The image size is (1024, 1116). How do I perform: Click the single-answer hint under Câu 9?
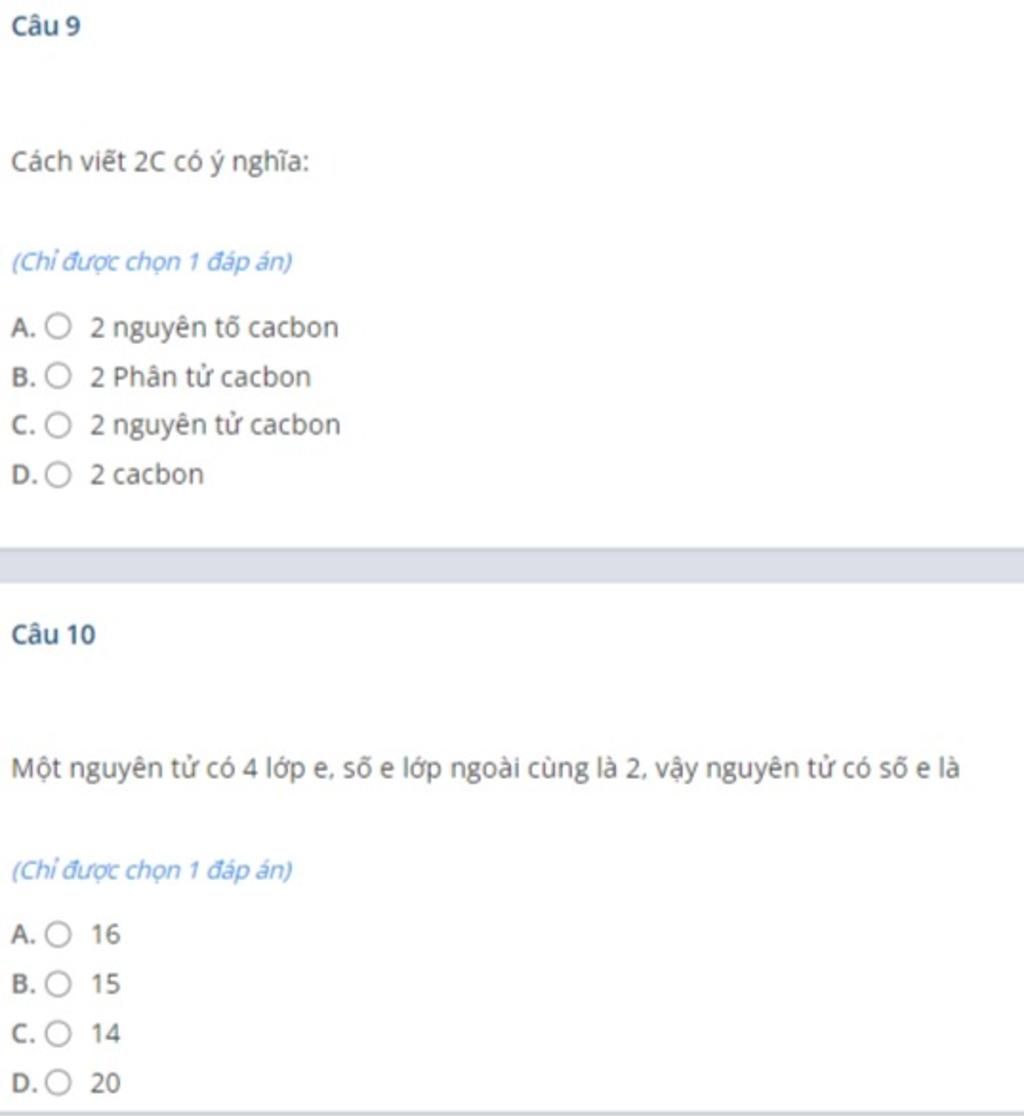pyautogui.click(x=152, y=262)
